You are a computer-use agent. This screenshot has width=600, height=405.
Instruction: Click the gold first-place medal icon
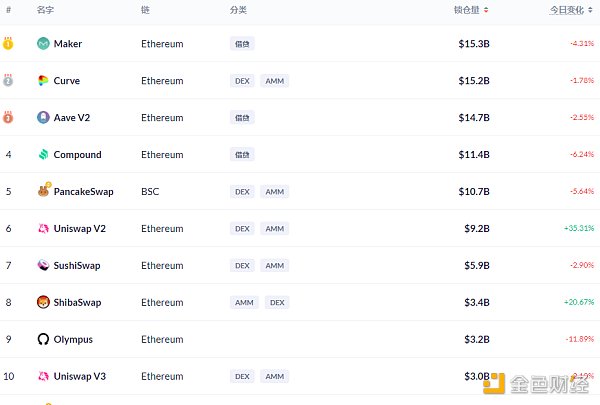(x=8, y=43)
